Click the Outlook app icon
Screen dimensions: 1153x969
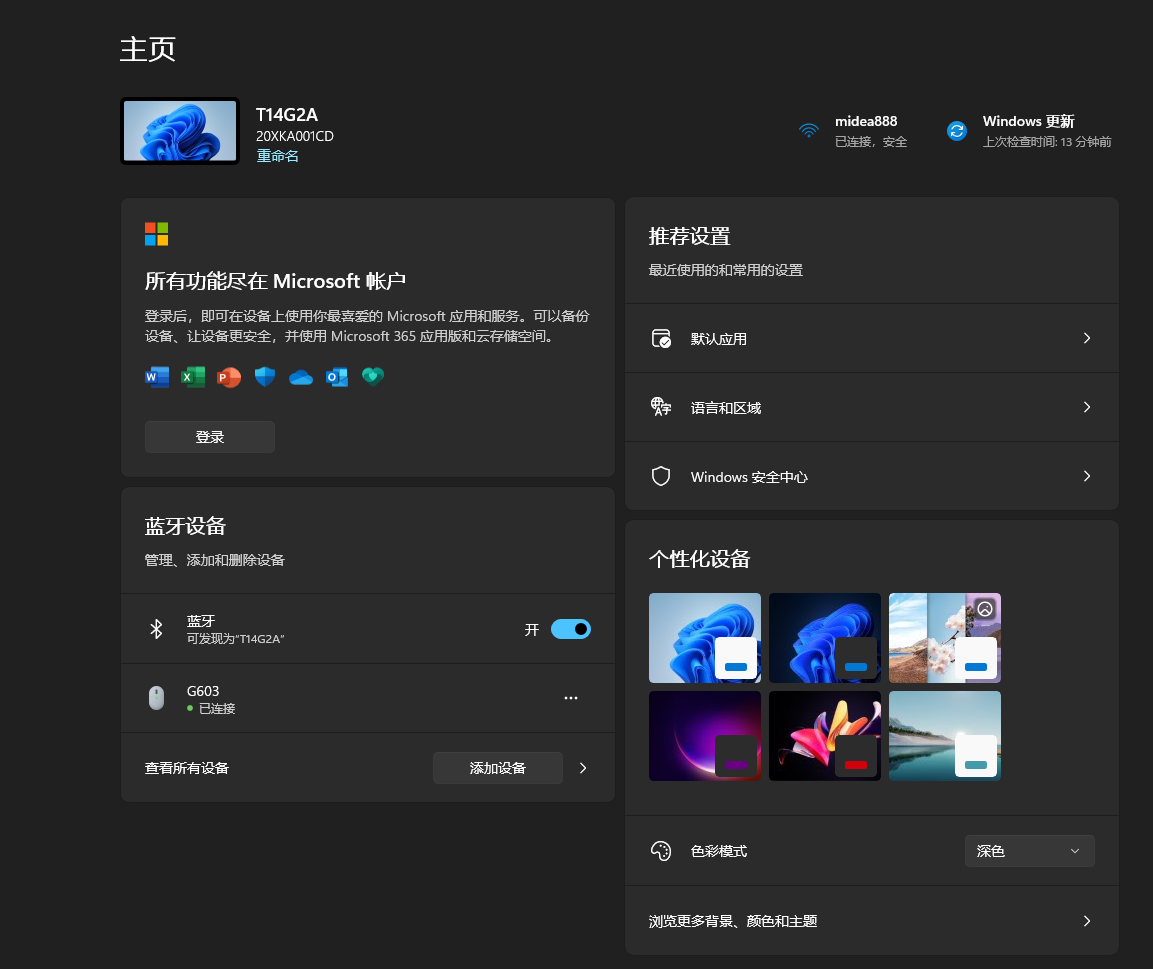337,377
